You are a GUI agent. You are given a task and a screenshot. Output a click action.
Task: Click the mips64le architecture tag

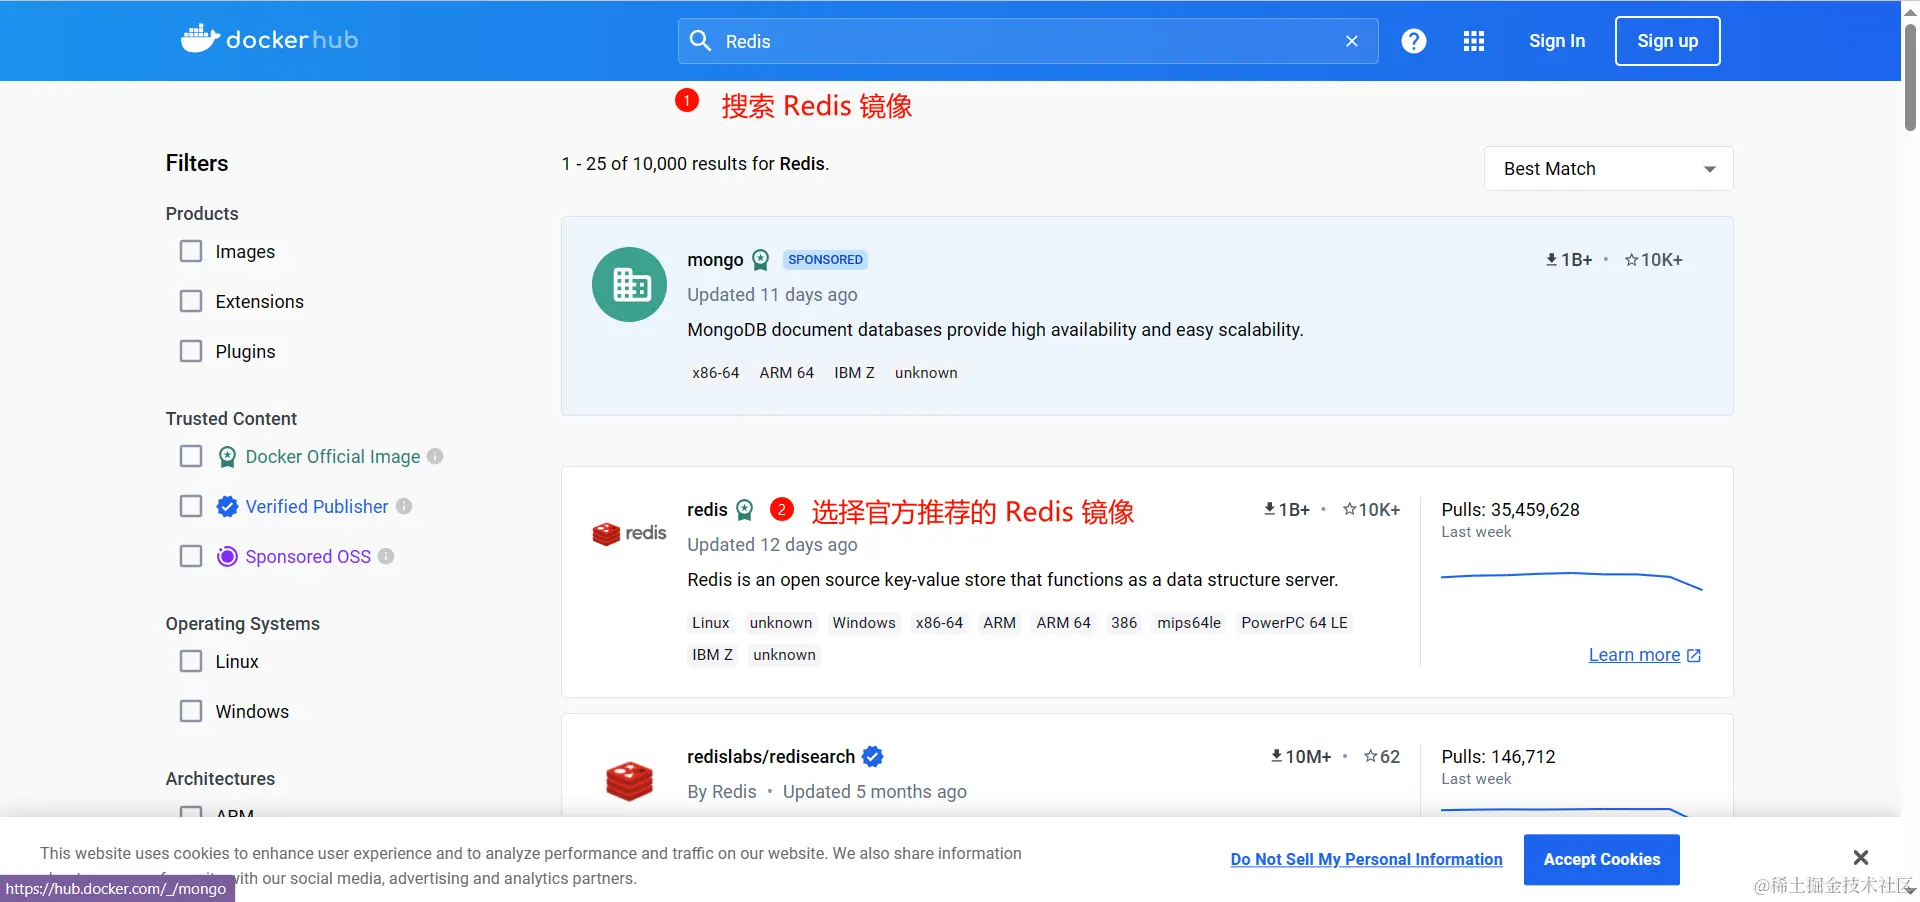point(1189,623)
